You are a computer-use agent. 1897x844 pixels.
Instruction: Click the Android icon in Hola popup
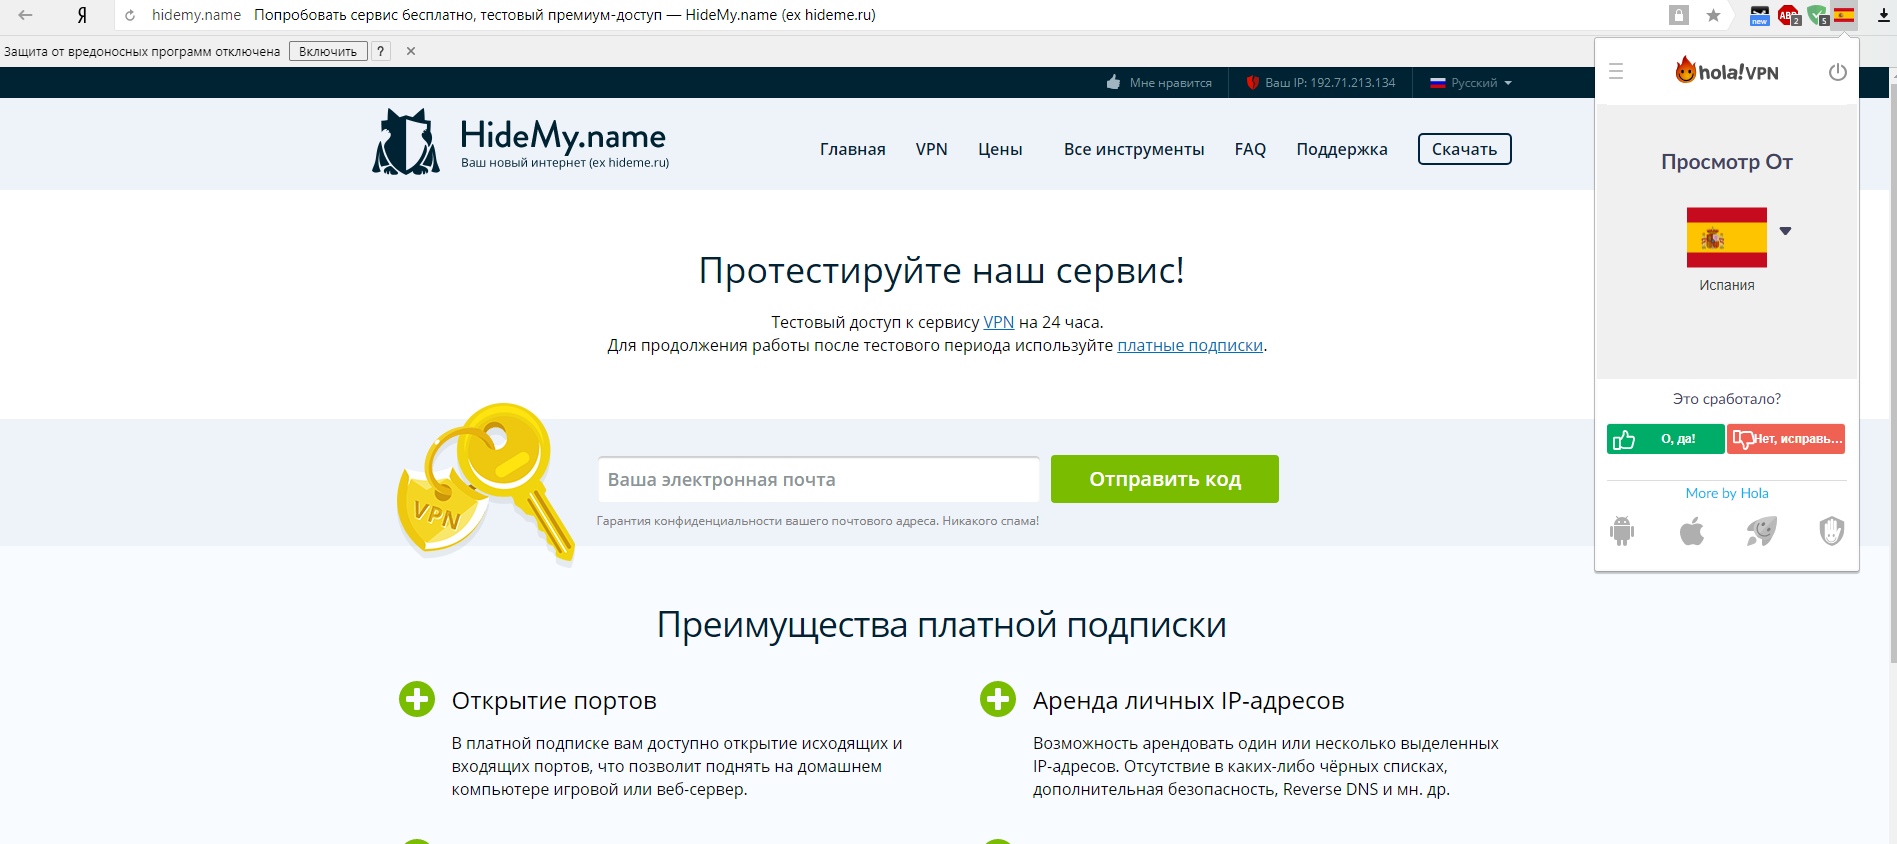[1622, 531]
